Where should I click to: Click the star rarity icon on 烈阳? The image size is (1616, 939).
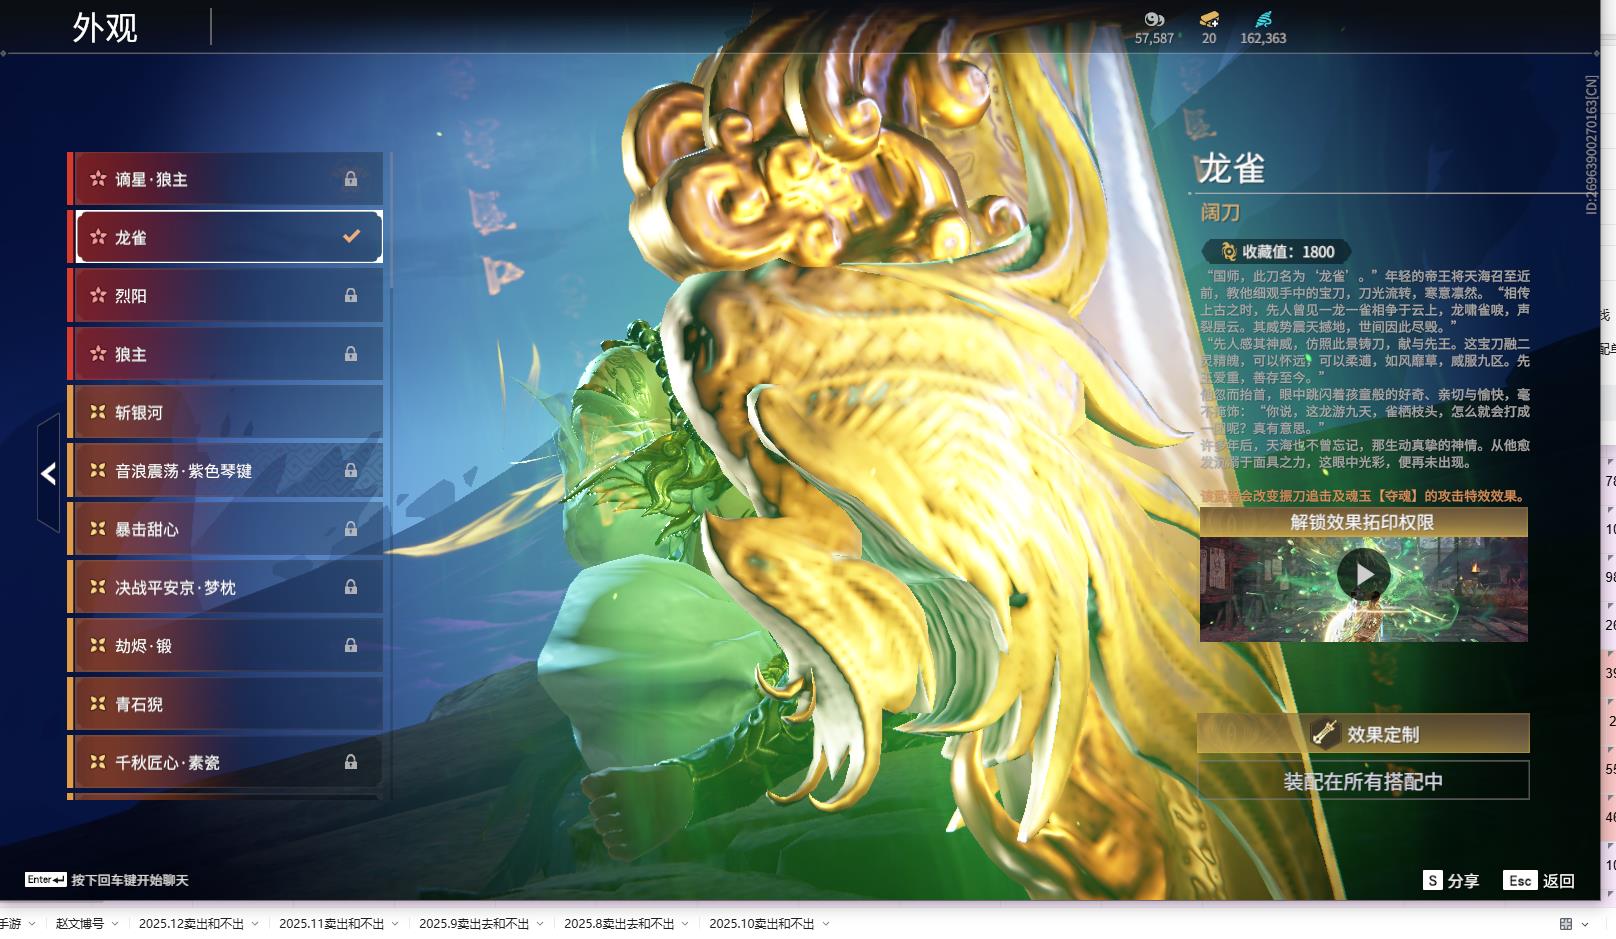point(98,295)
